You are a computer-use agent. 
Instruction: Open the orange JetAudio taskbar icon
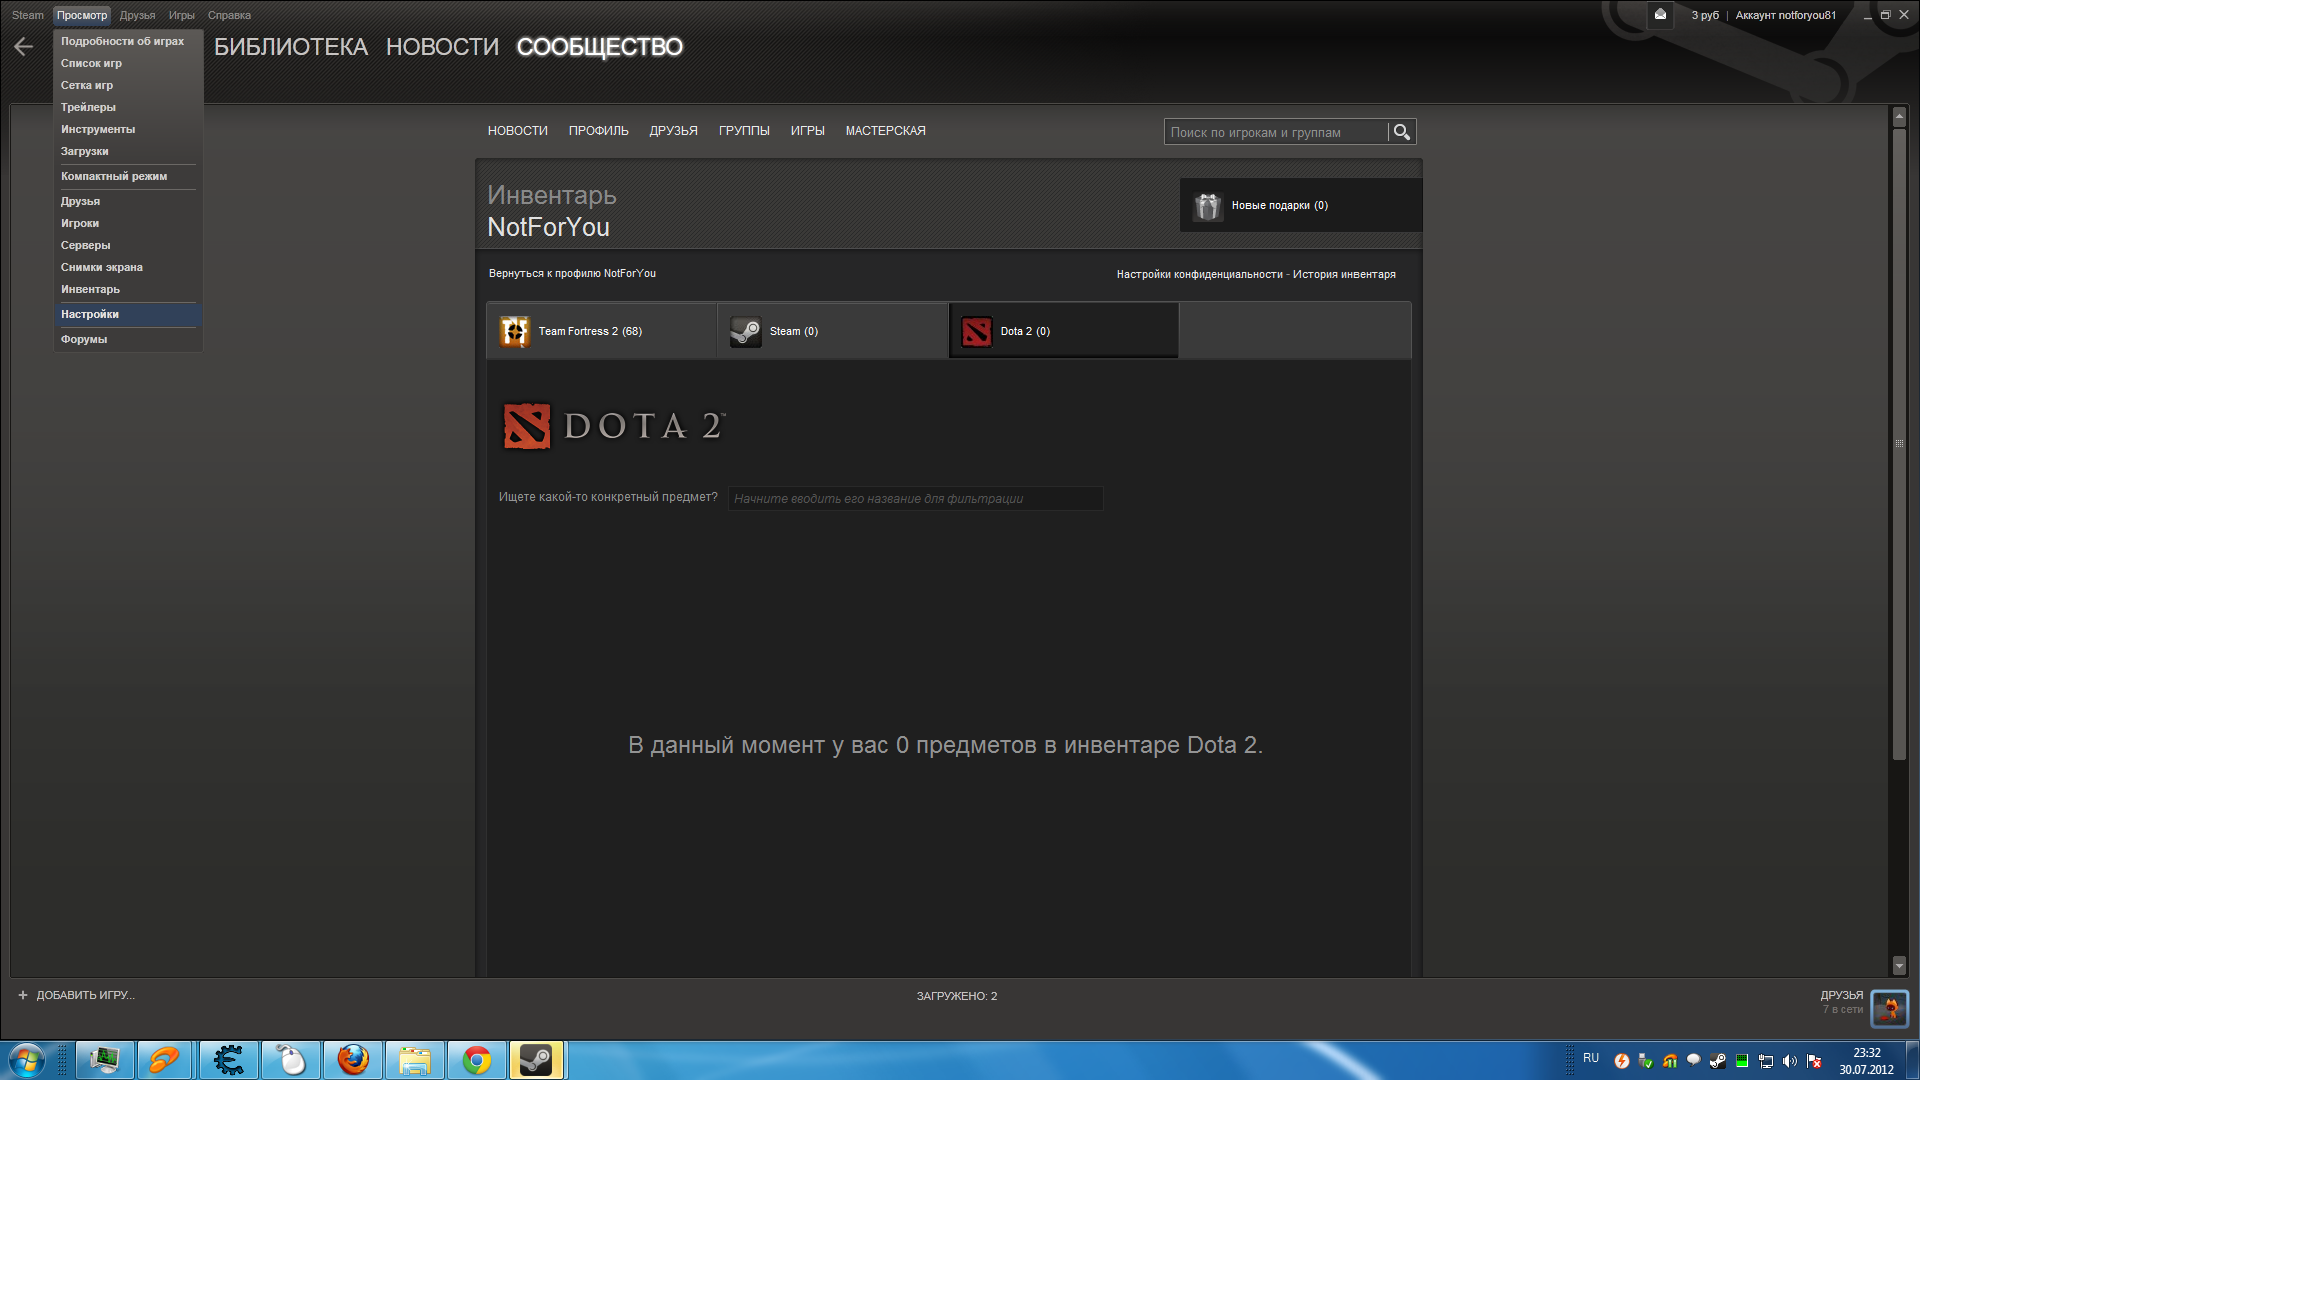[x=165, y=1060]
